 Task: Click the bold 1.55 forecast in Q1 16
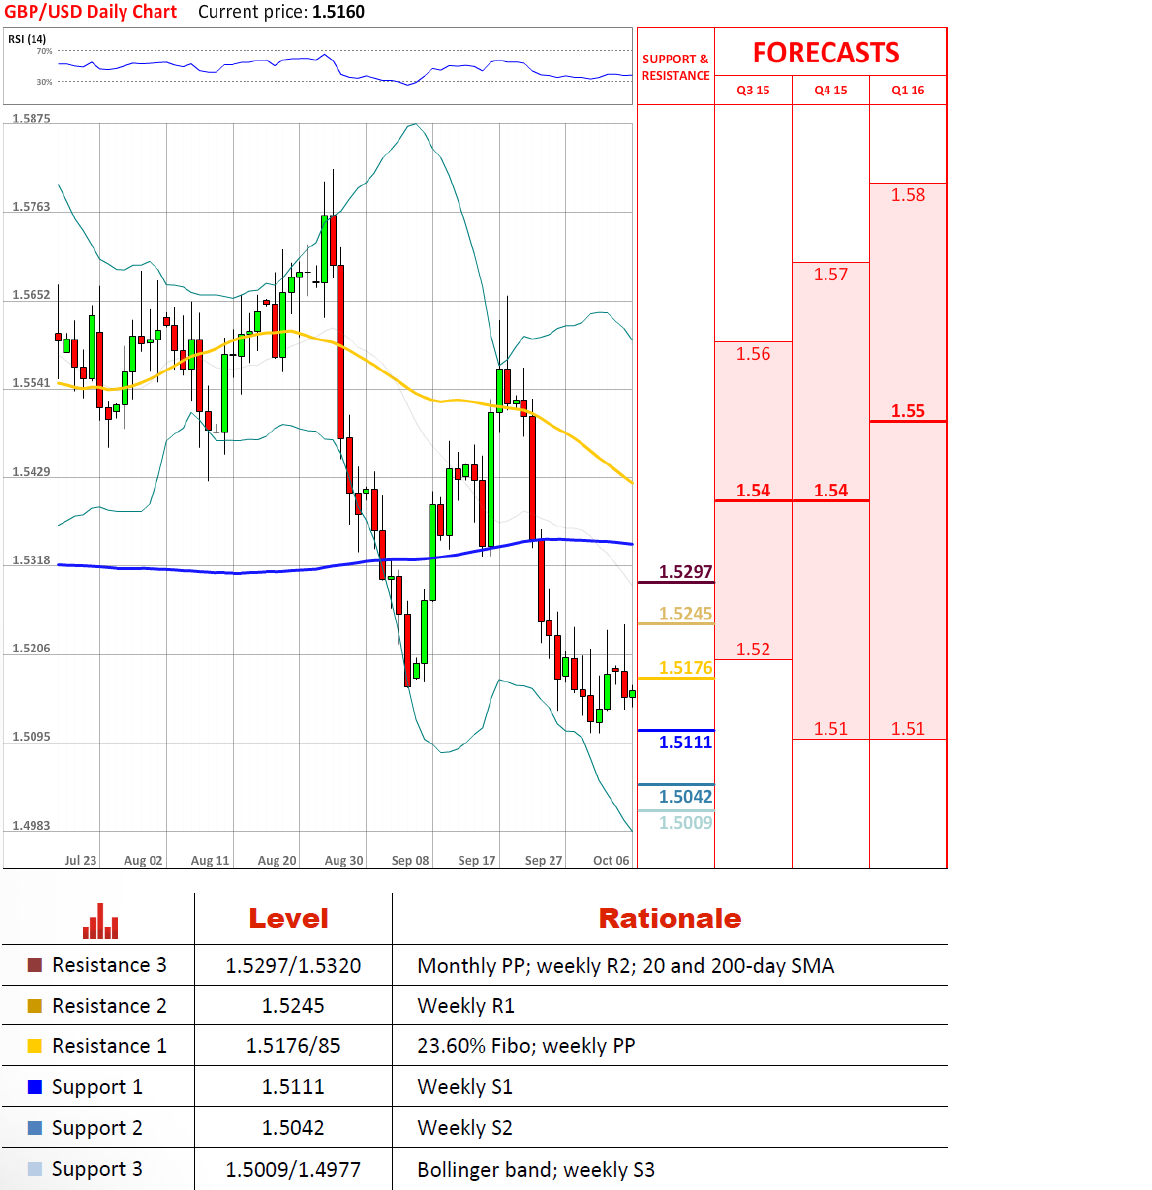908,411
